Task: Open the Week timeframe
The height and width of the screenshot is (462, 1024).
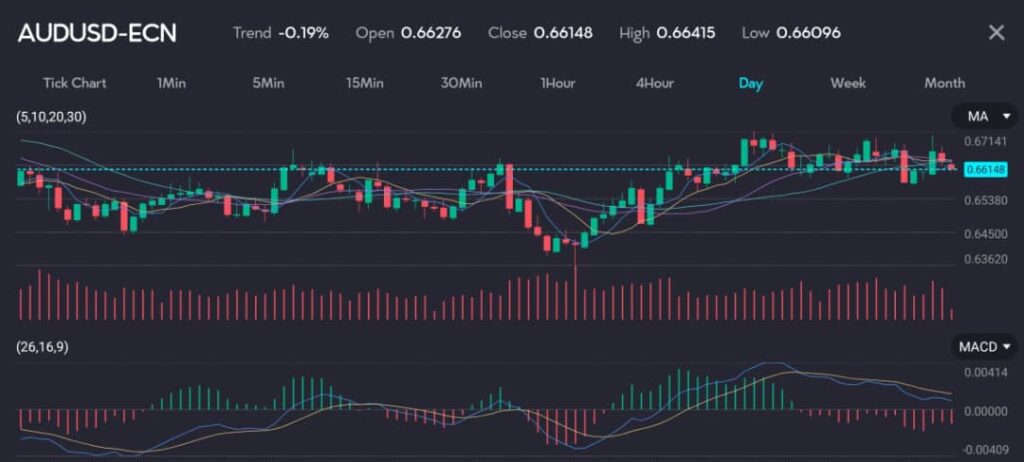Action: click(x=848, y=83)
